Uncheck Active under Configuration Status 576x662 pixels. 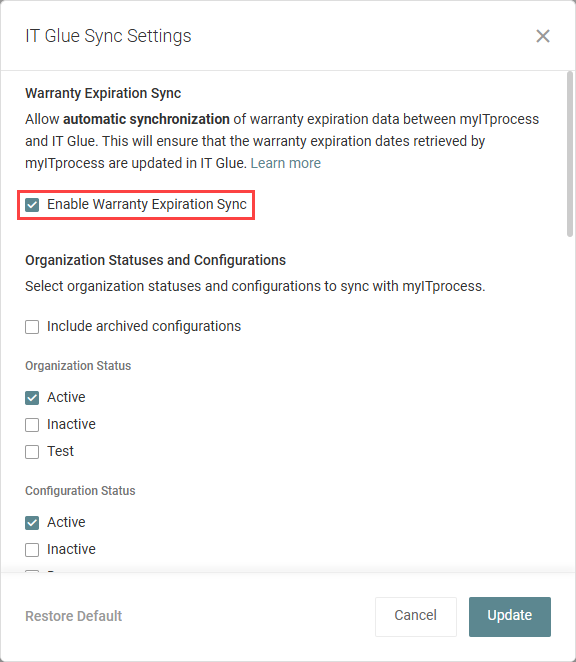coord(32,523)
